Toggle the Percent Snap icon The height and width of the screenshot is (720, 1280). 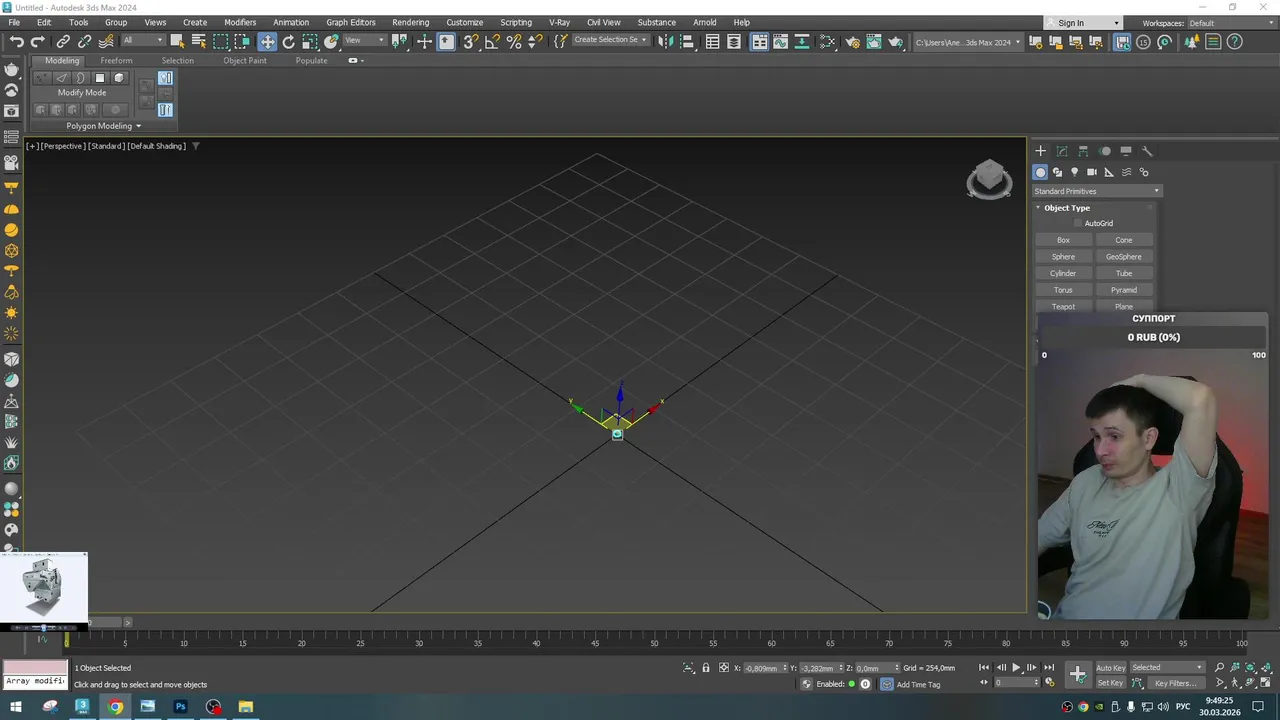tap(514, 41)
